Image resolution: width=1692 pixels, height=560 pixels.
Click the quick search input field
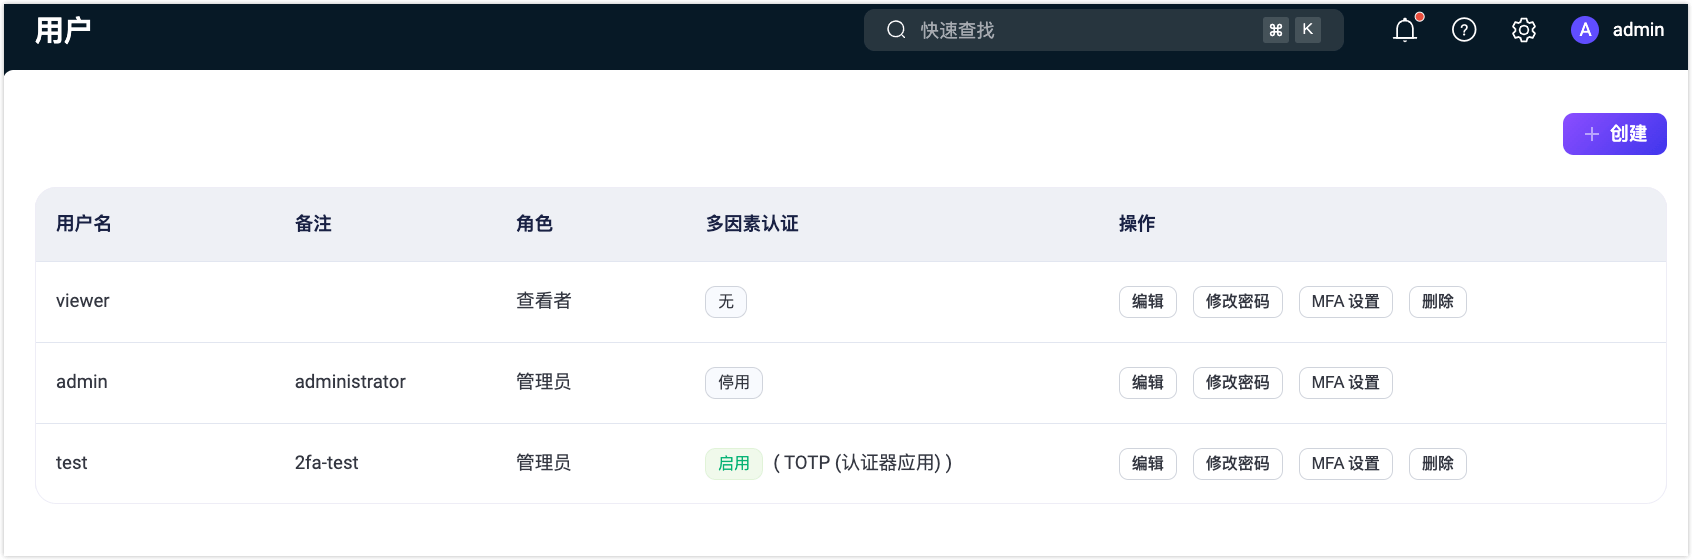[x=1080, y=30]
